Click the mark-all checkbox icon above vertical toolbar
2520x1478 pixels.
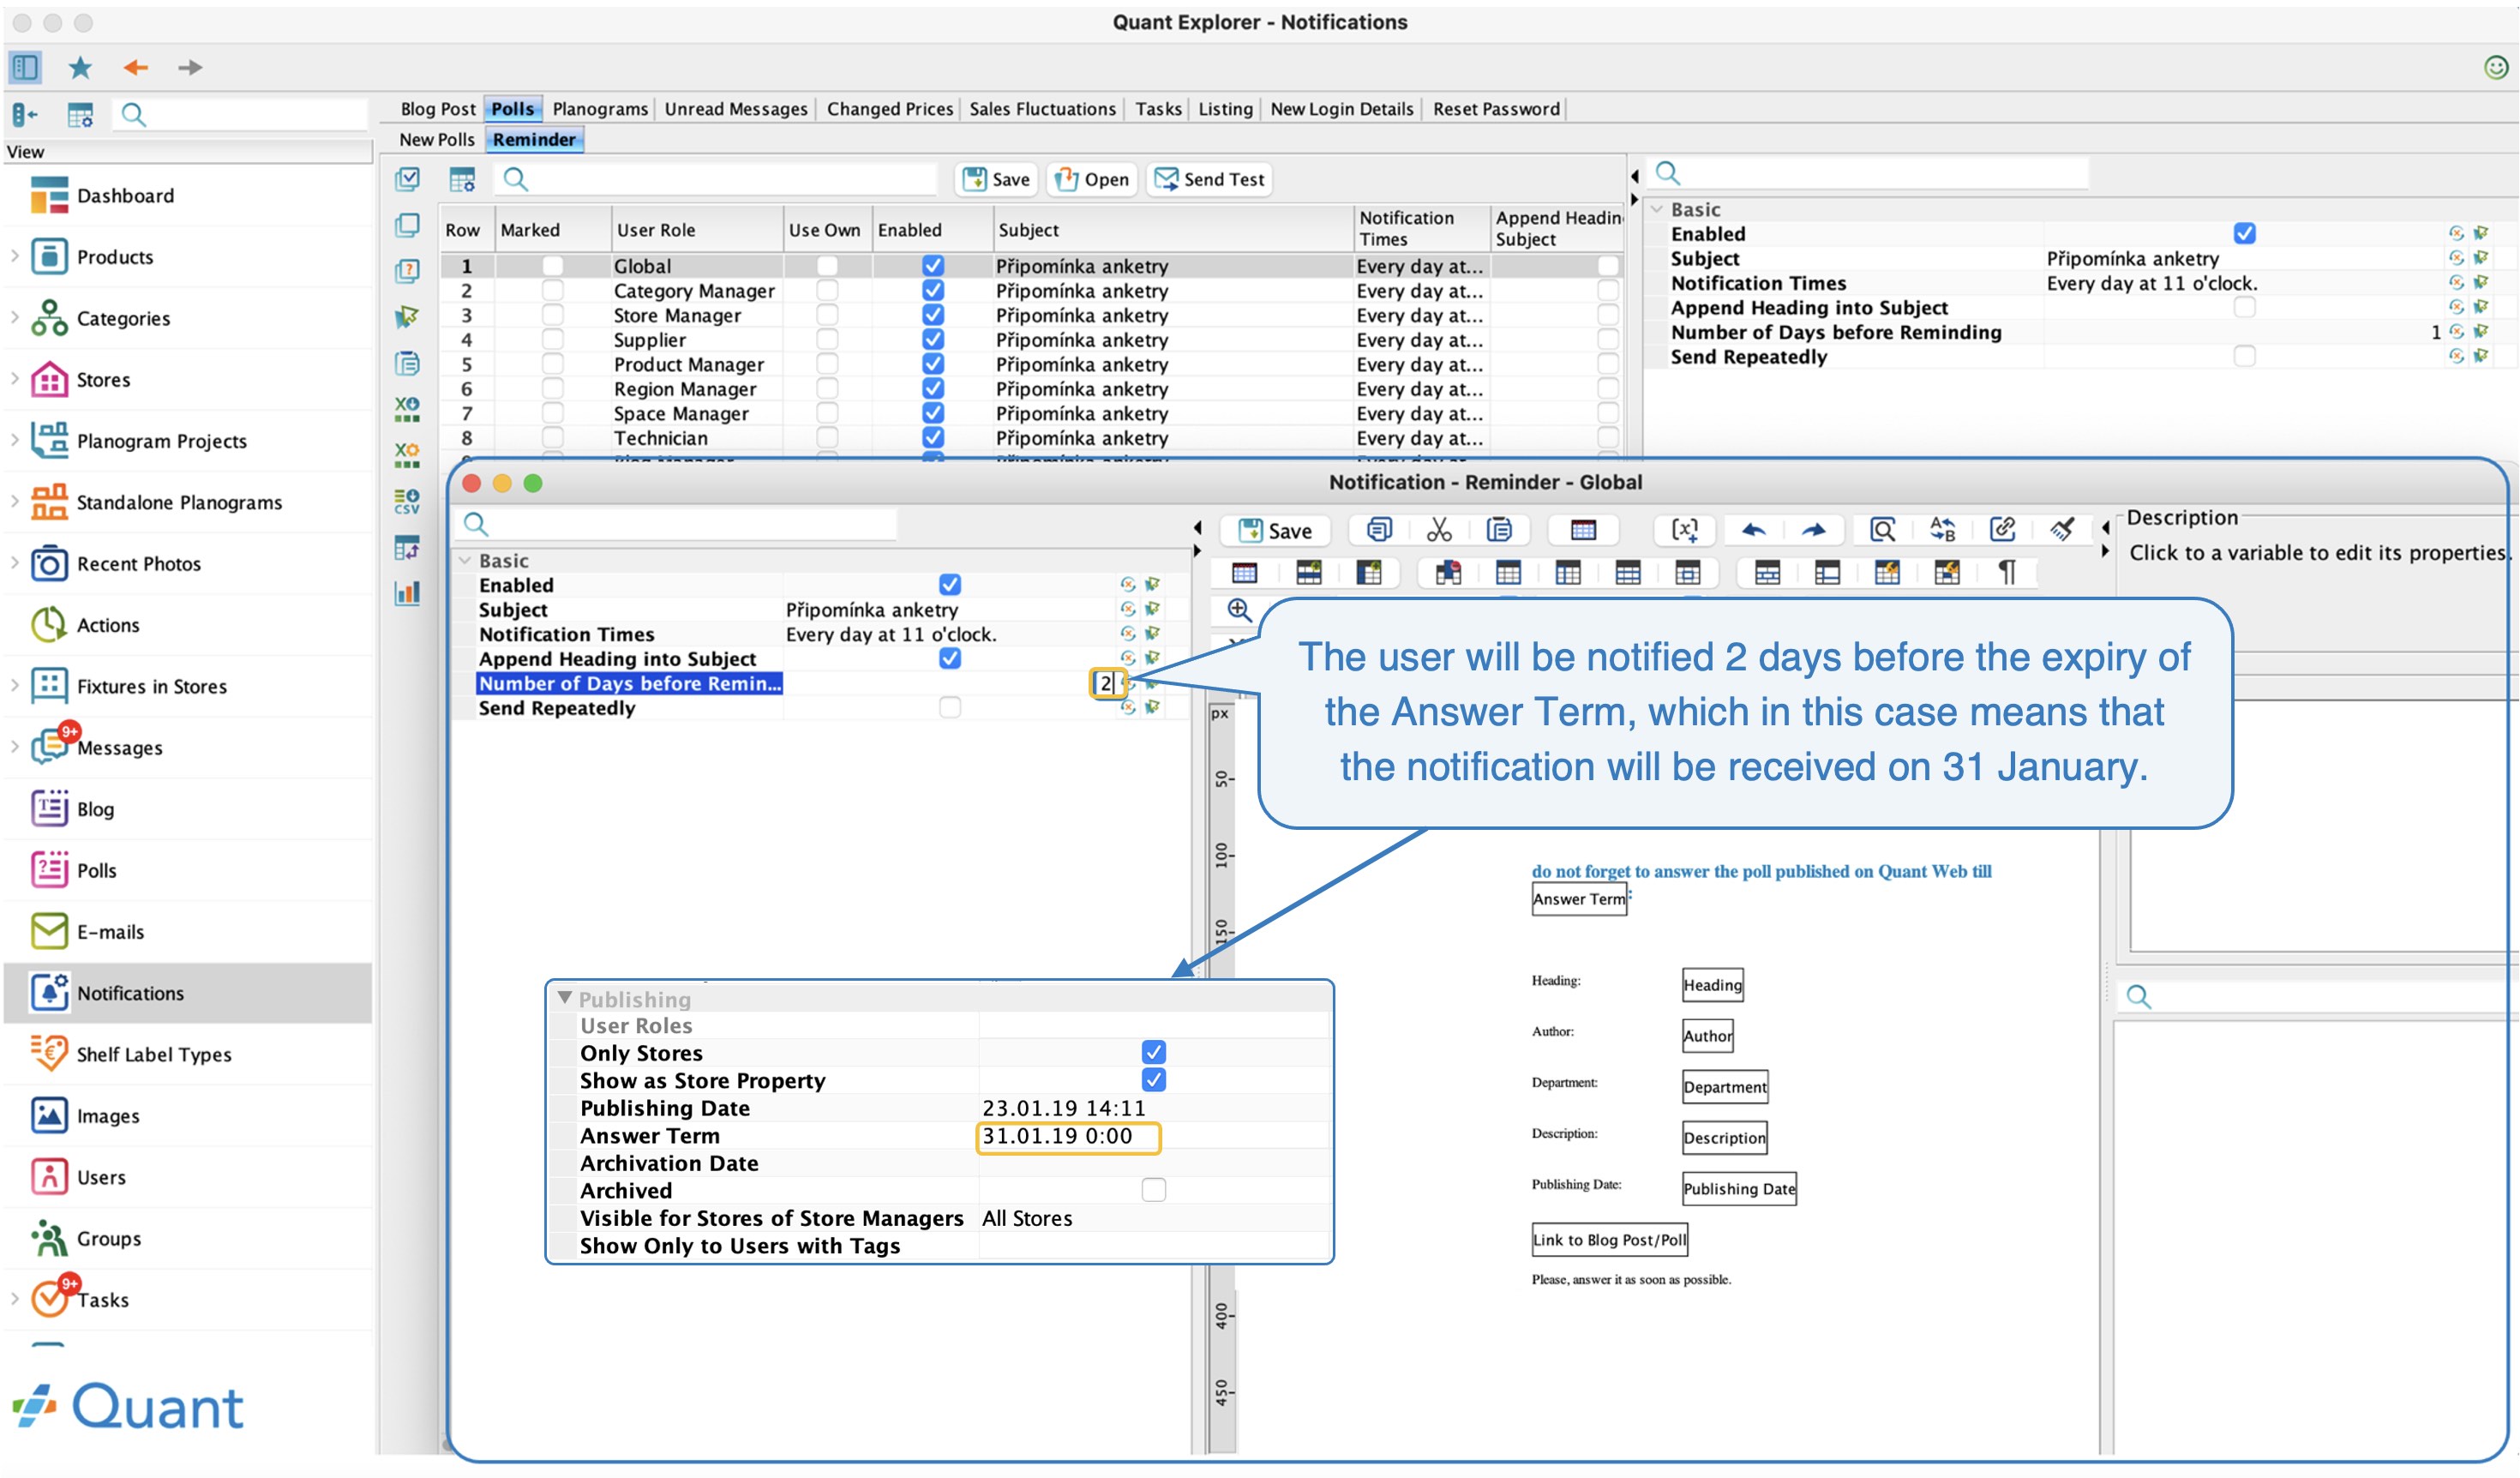(407, 180)
